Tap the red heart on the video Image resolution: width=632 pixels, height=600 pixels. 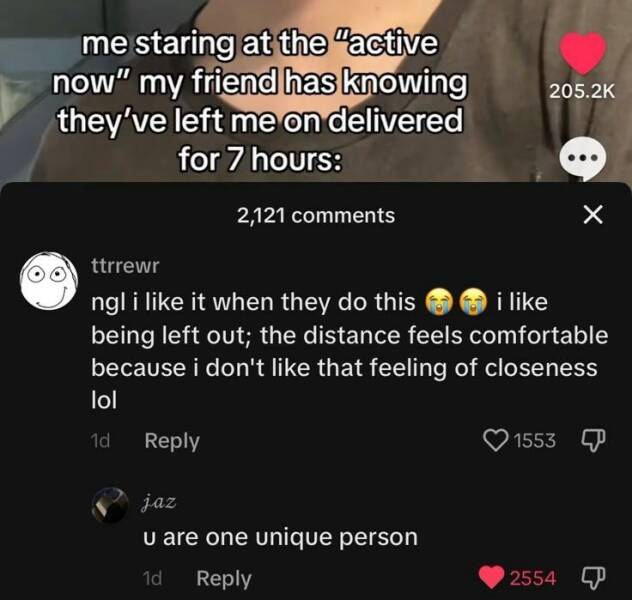[x=583, y=54]
